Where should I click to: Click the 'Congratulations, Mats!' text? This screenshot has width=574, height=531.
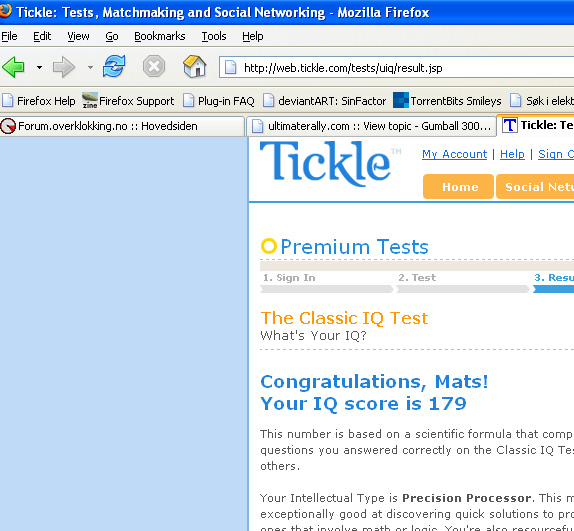click(374, 382)
